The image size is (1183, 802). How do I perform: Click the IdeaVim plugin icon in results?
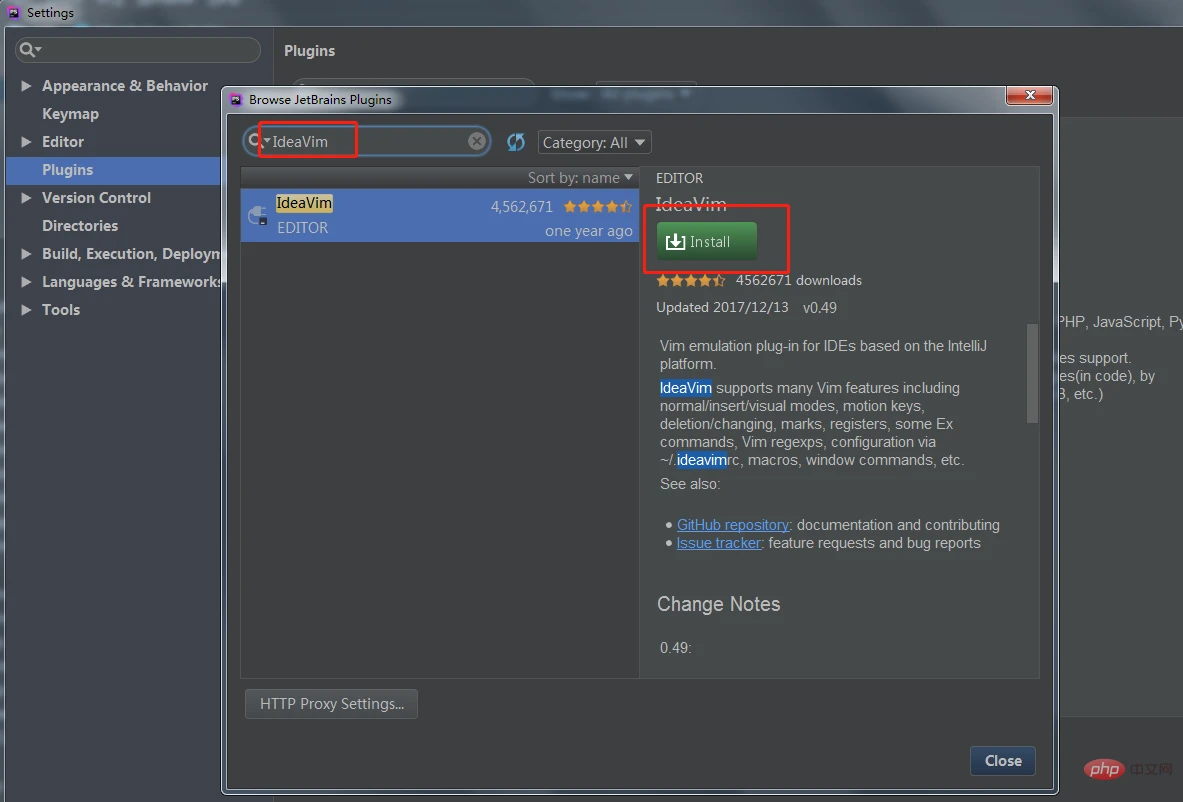258,215
